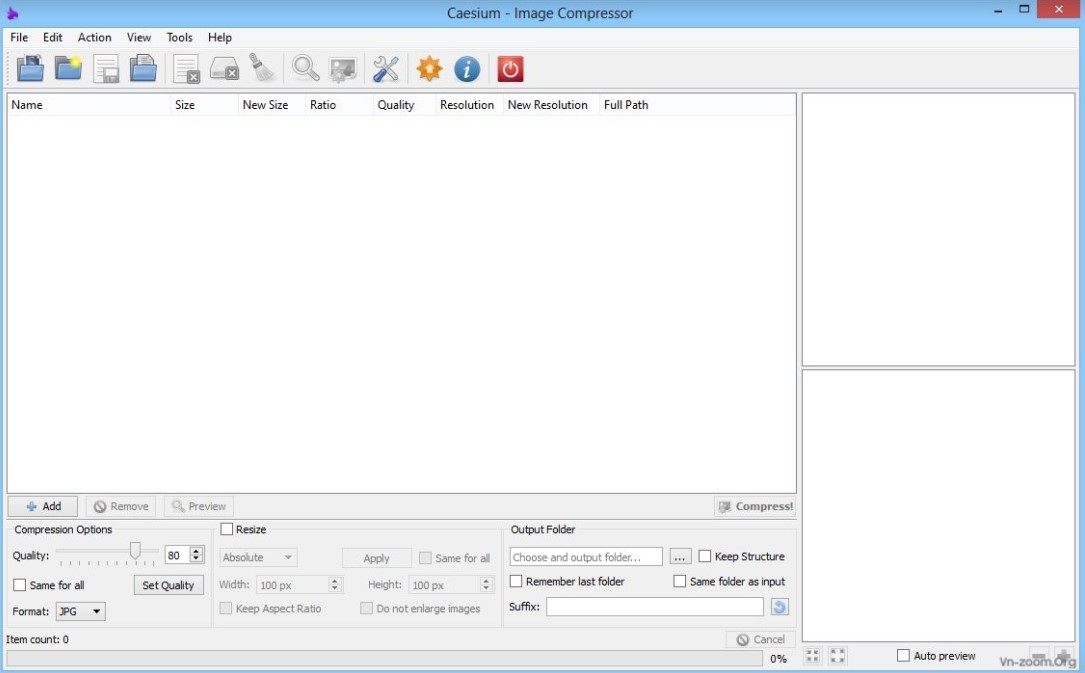Screen dimensions: 1085x673
Task: Open the View menu
Action: (138, 37)
